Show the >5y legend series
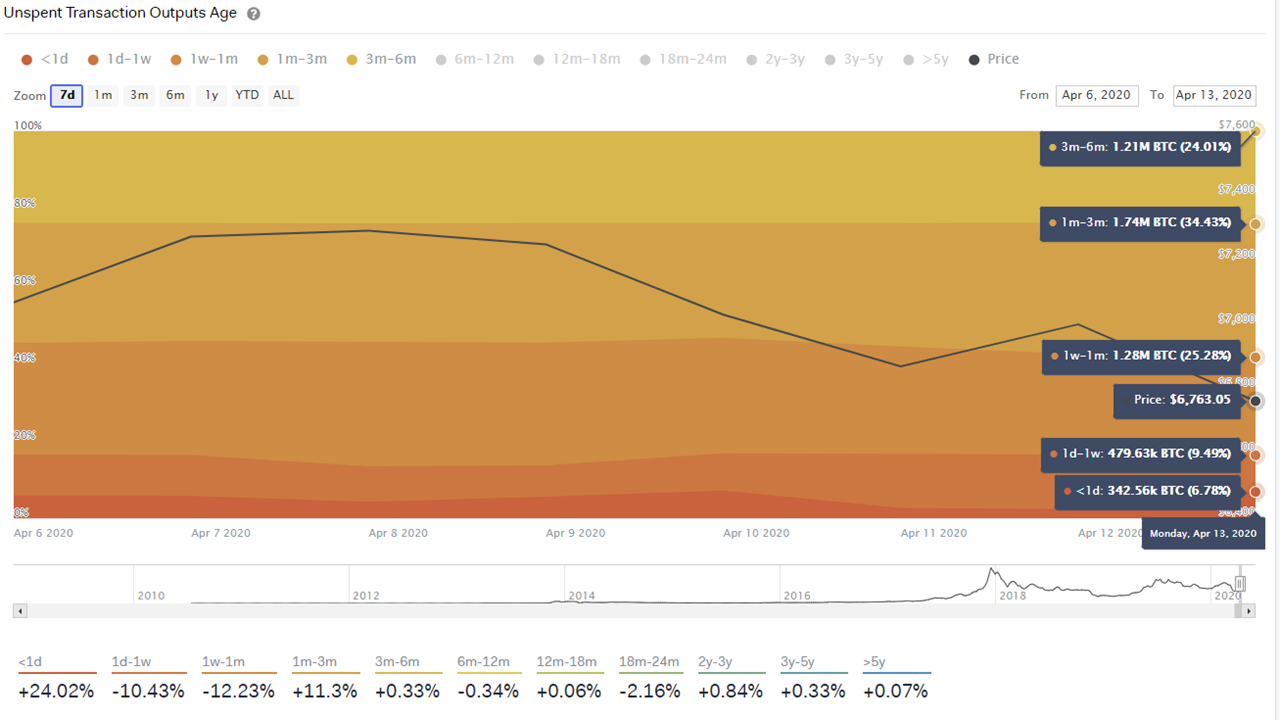The height and width of the screenshot is (720, 1280). tap(926, 59)
